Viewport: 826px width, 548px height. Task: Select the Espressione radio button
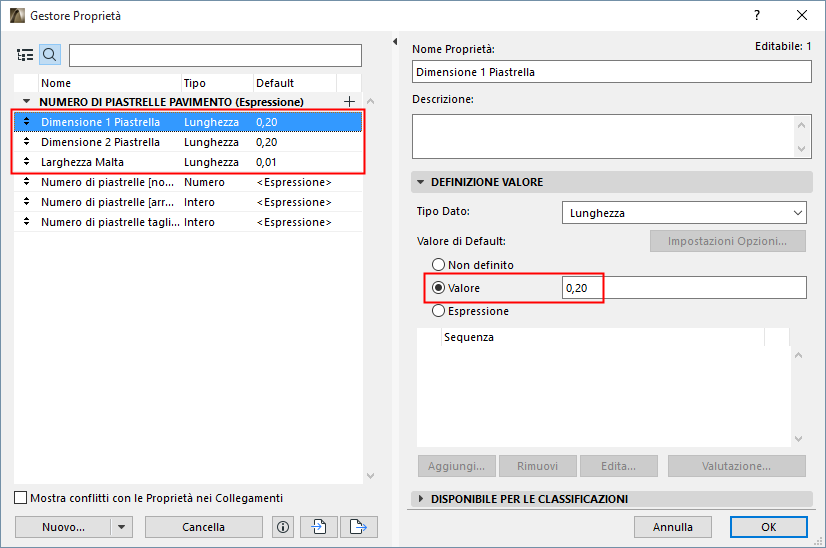tap(438, 311)
